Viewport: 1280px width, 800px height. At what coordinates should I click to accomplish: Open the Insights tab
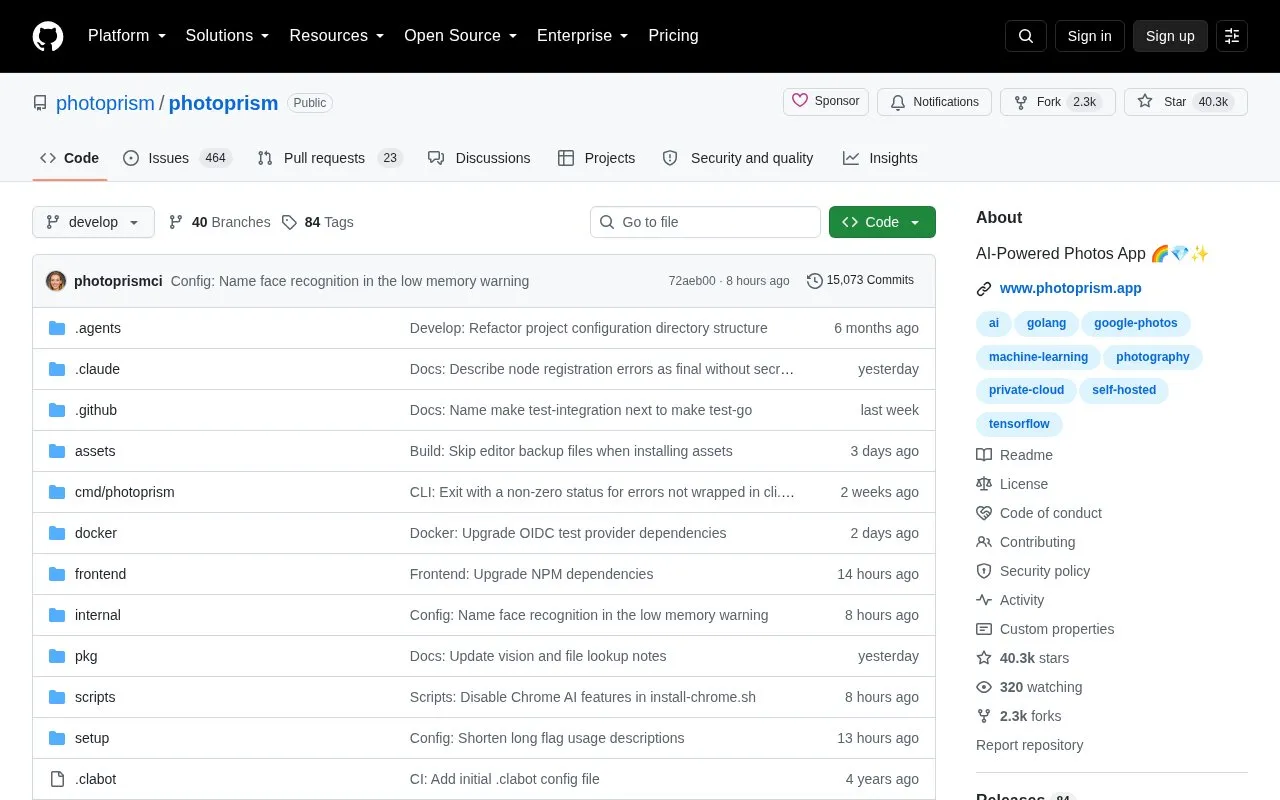coord(880,158)
